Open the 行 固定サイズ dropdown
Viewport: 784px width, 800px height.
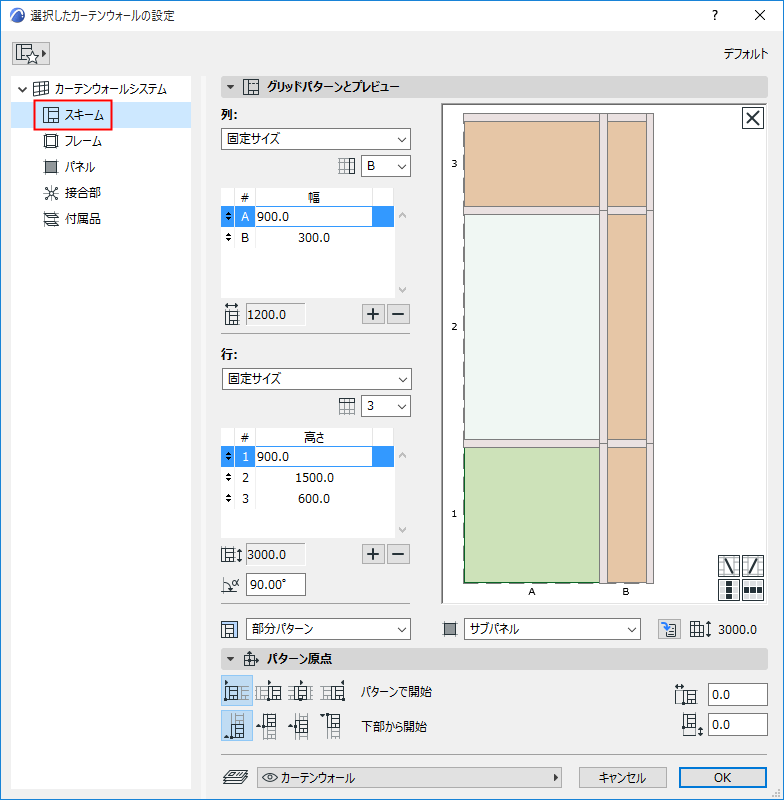[x=316, y=379]
